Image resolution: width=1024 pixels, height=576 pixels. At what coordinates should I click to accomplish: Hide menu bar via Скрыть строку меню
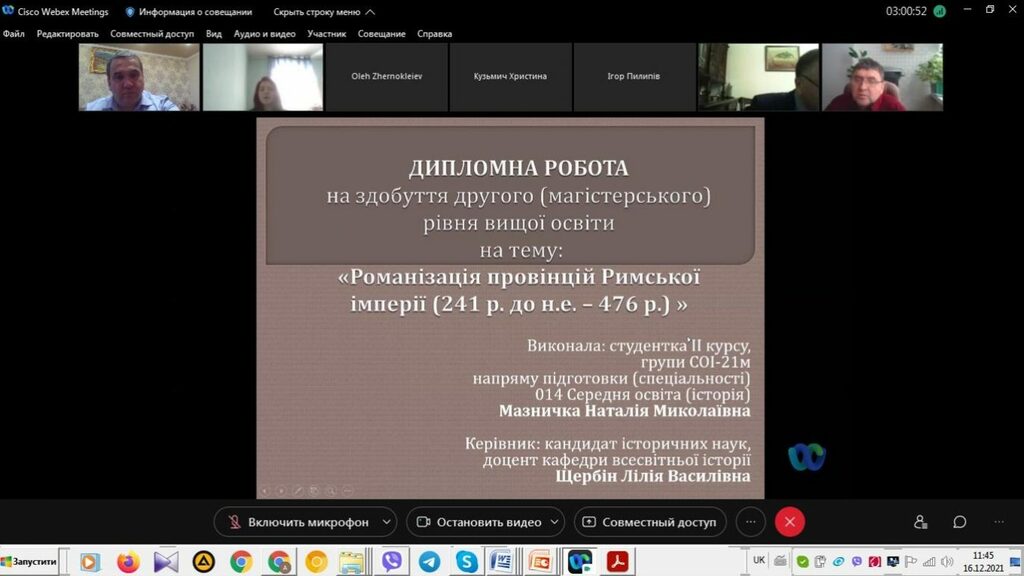click(324, 12)
